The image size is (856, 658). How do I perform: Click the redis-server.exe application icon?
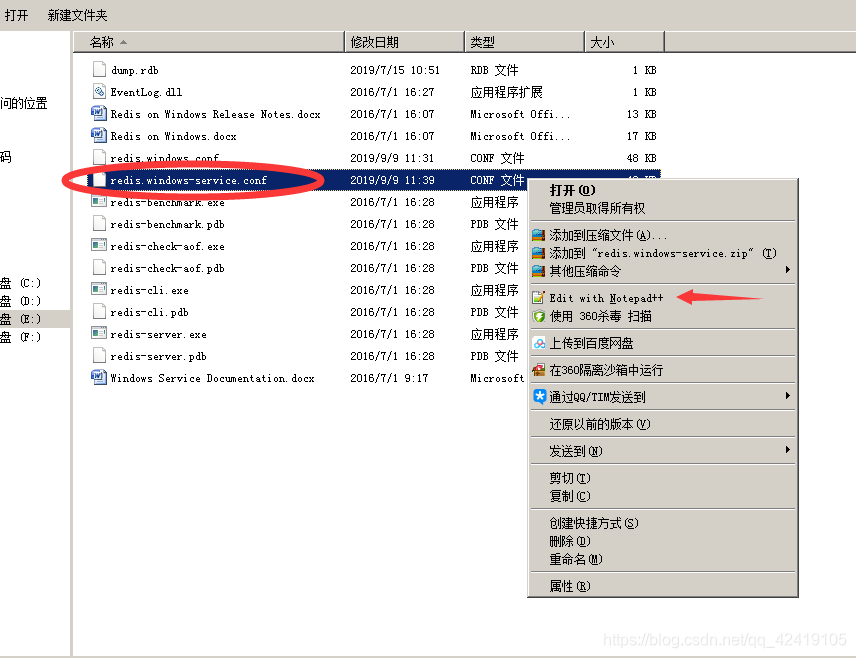(99, 333)
